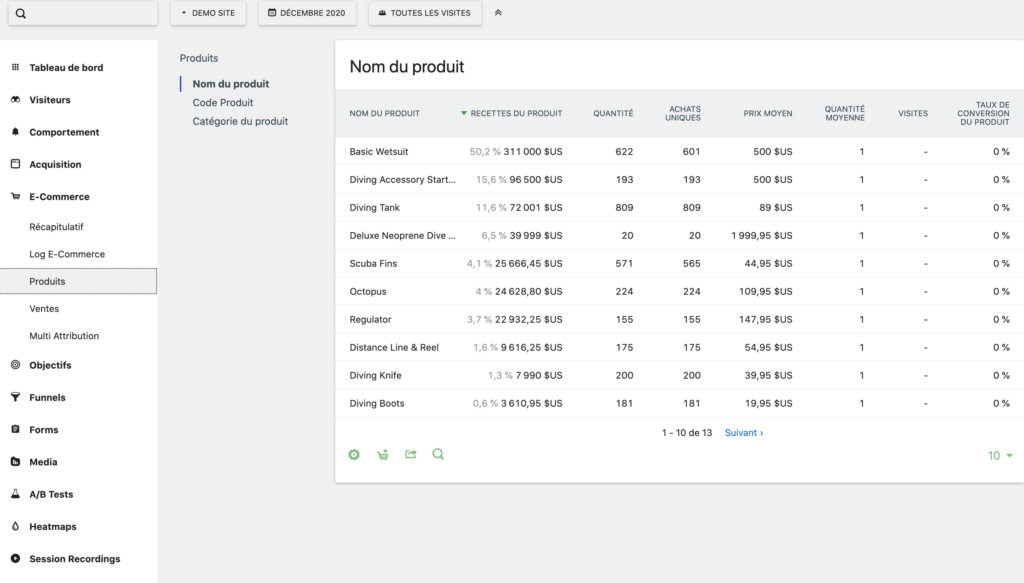Open the DÉCEMBRE 2020 date picker
The image size is (1024, 583).
pos(306,13)
